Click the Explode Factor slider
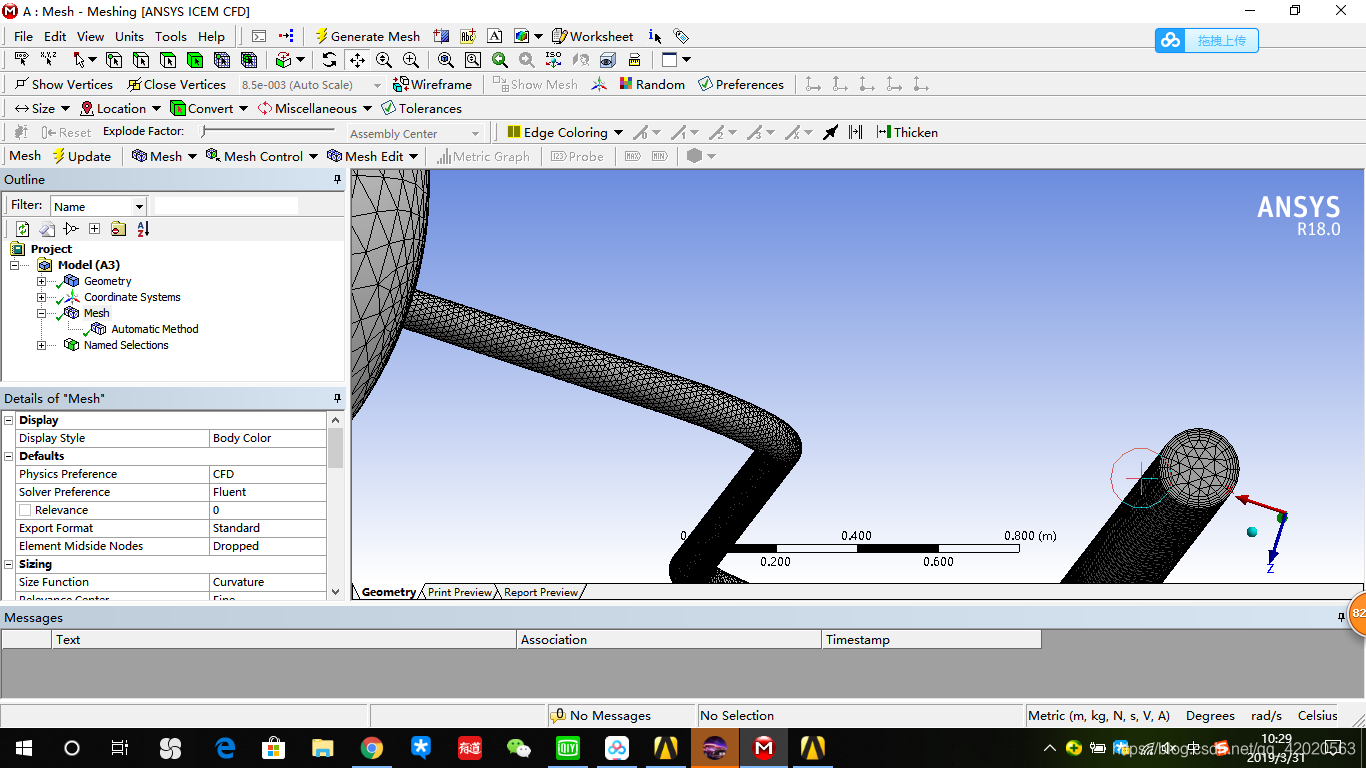 [268, 131]
